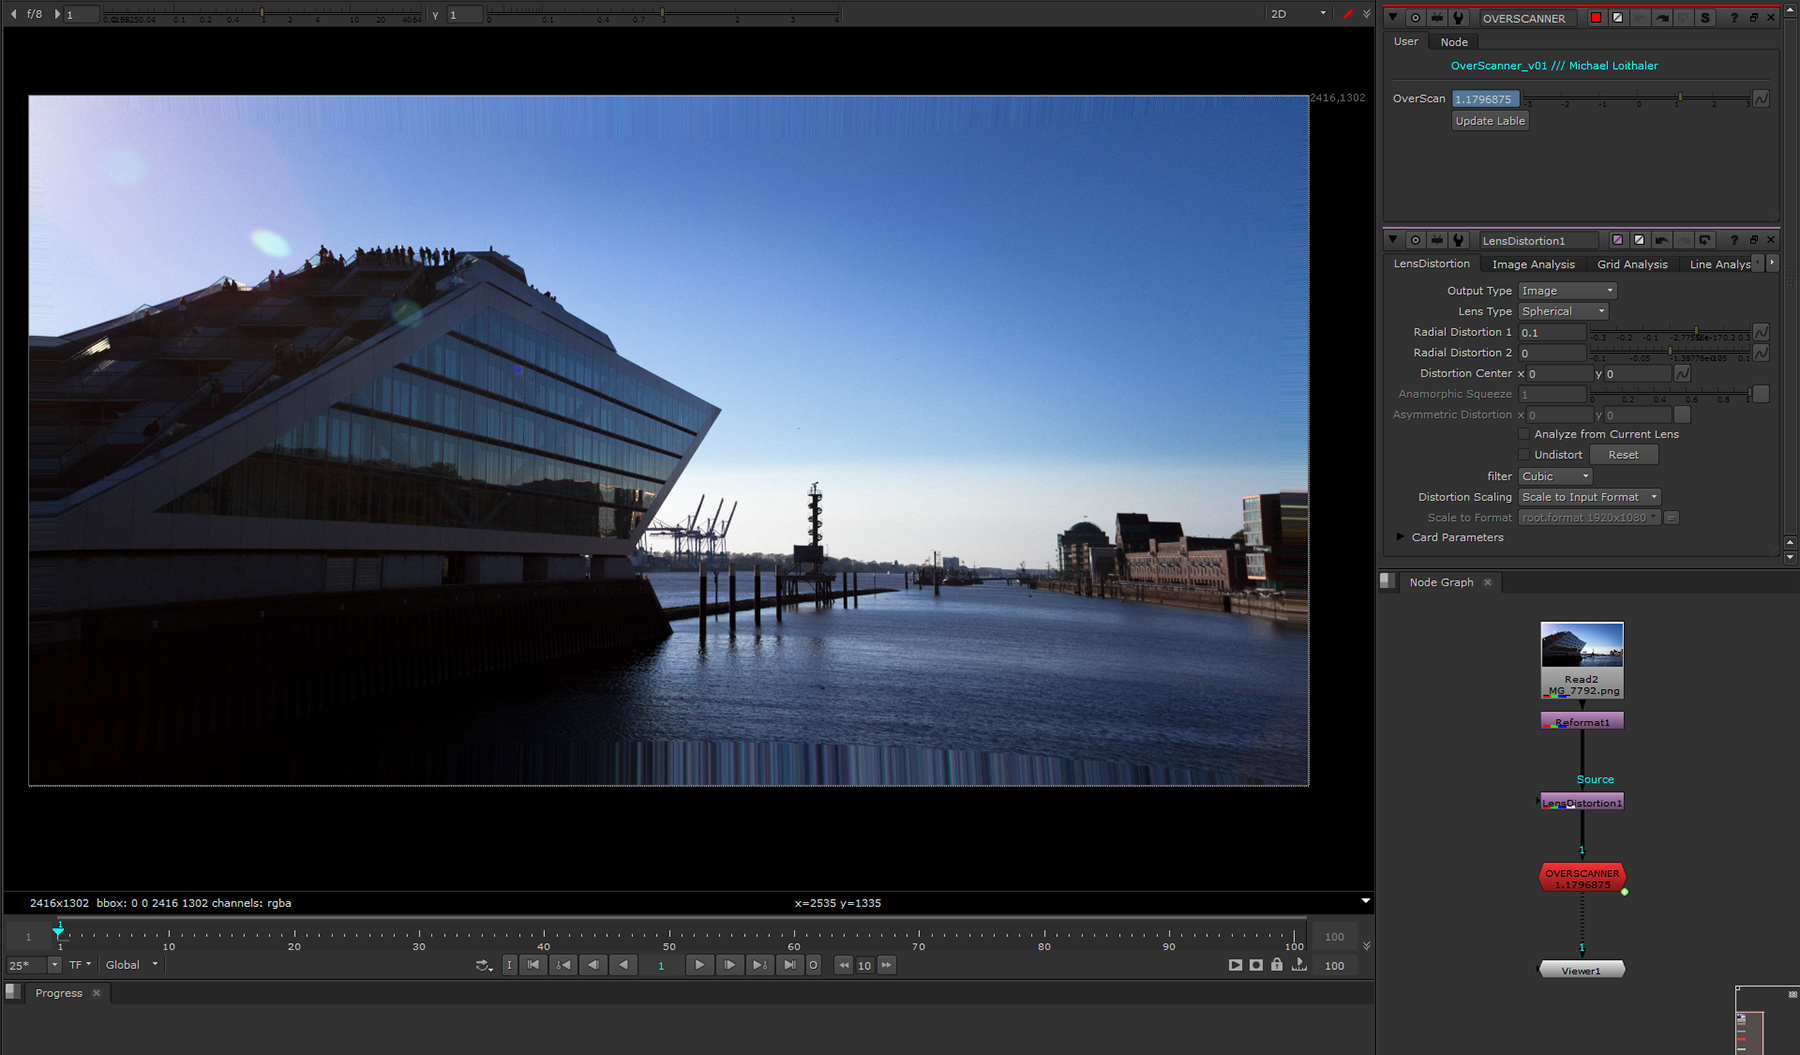Click the Update Lable button

1490,121
